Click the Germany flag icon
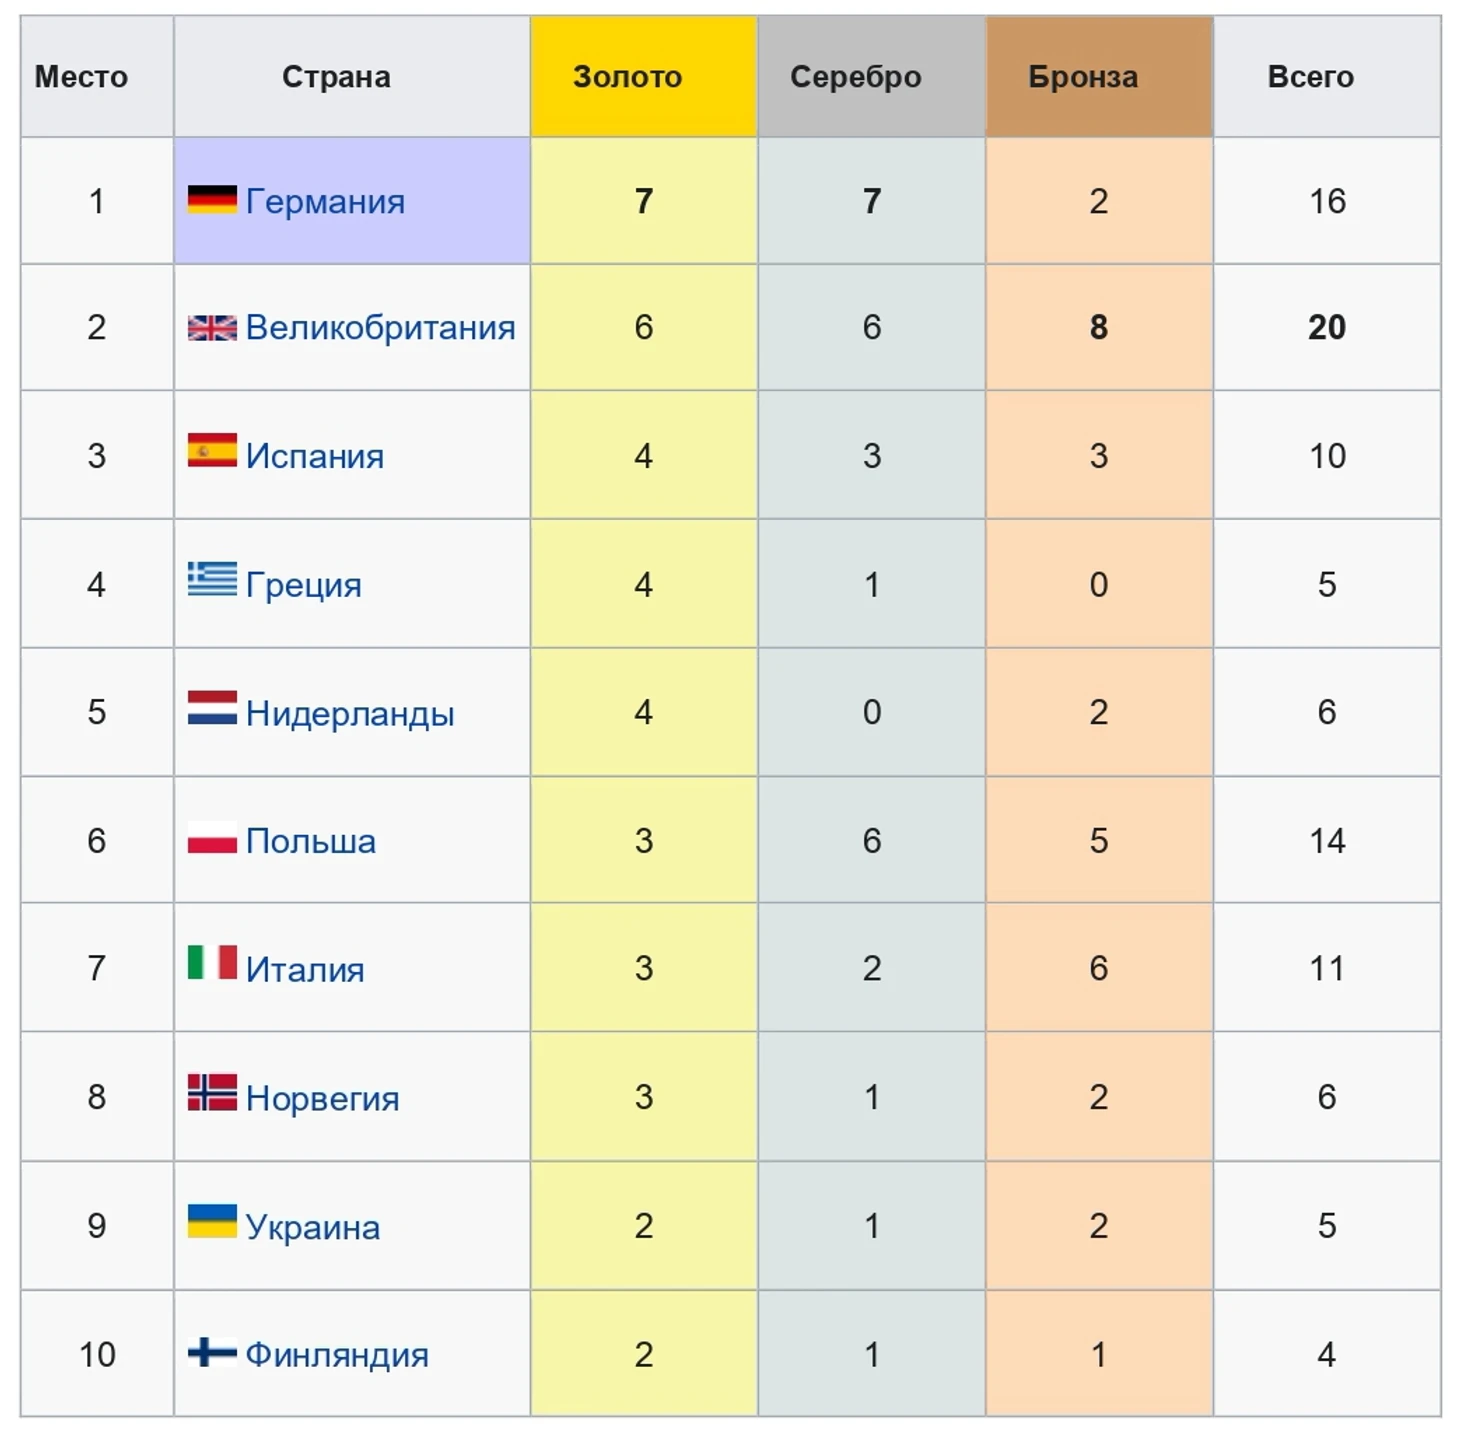 212,200
